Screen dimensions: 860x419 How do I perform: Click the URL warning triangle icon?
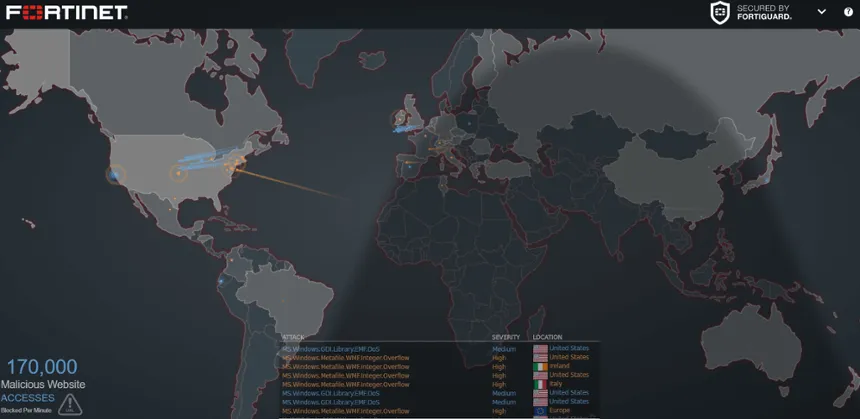point(70,404)
